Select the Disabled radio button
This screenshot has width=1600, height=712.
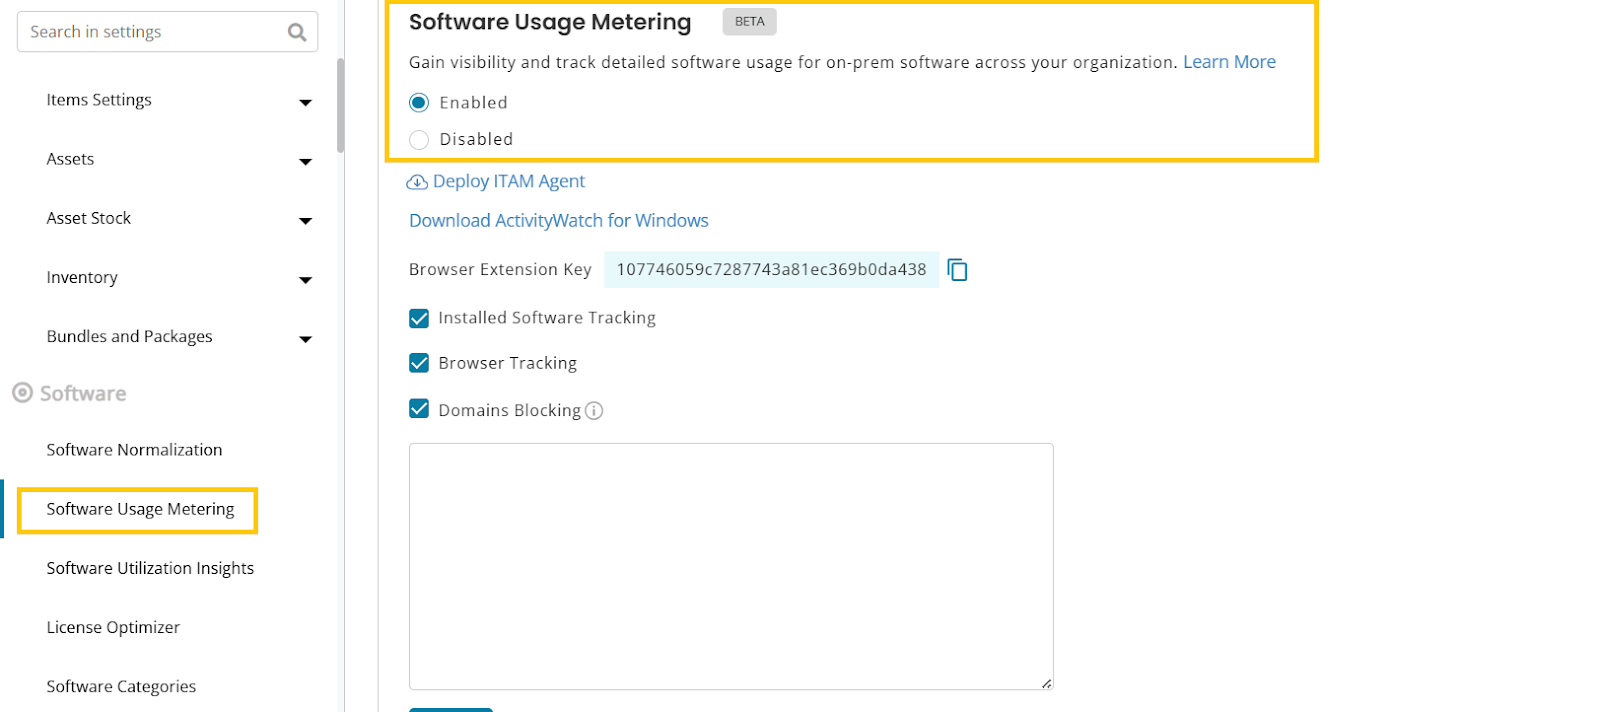pyautogui.click(x=419, y=140)
